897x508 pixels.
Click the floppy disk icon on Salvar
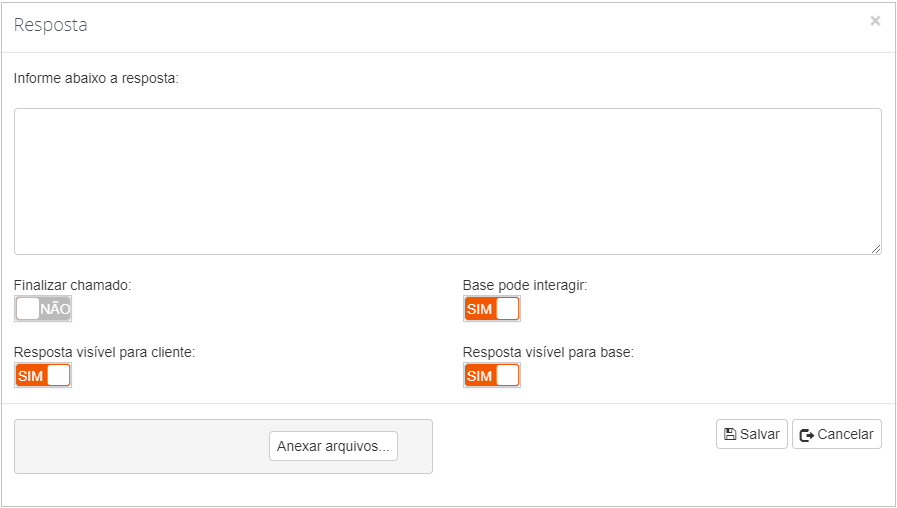click(x=730, y=434)
